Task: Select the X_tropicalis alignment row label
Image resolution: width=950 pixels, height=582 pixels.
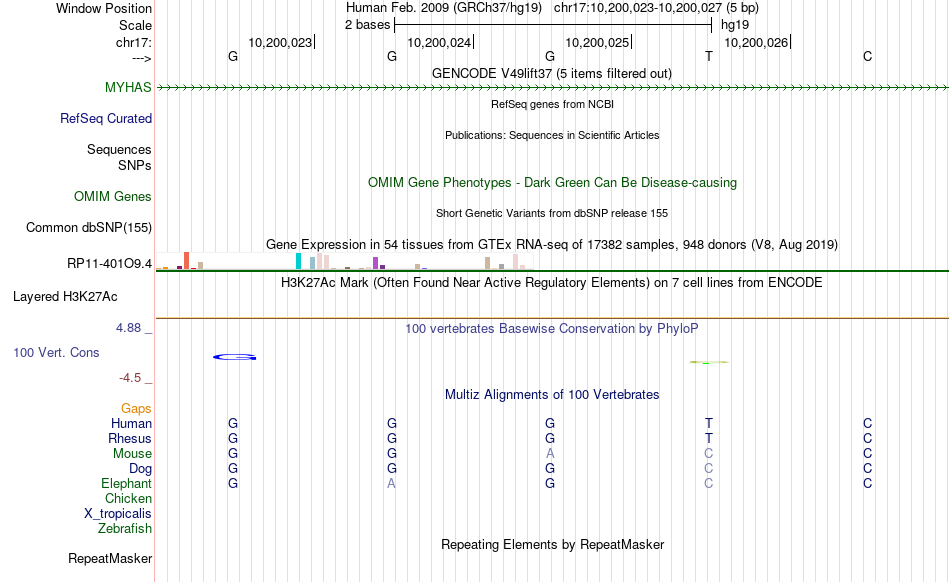Action: coord(118,514)
